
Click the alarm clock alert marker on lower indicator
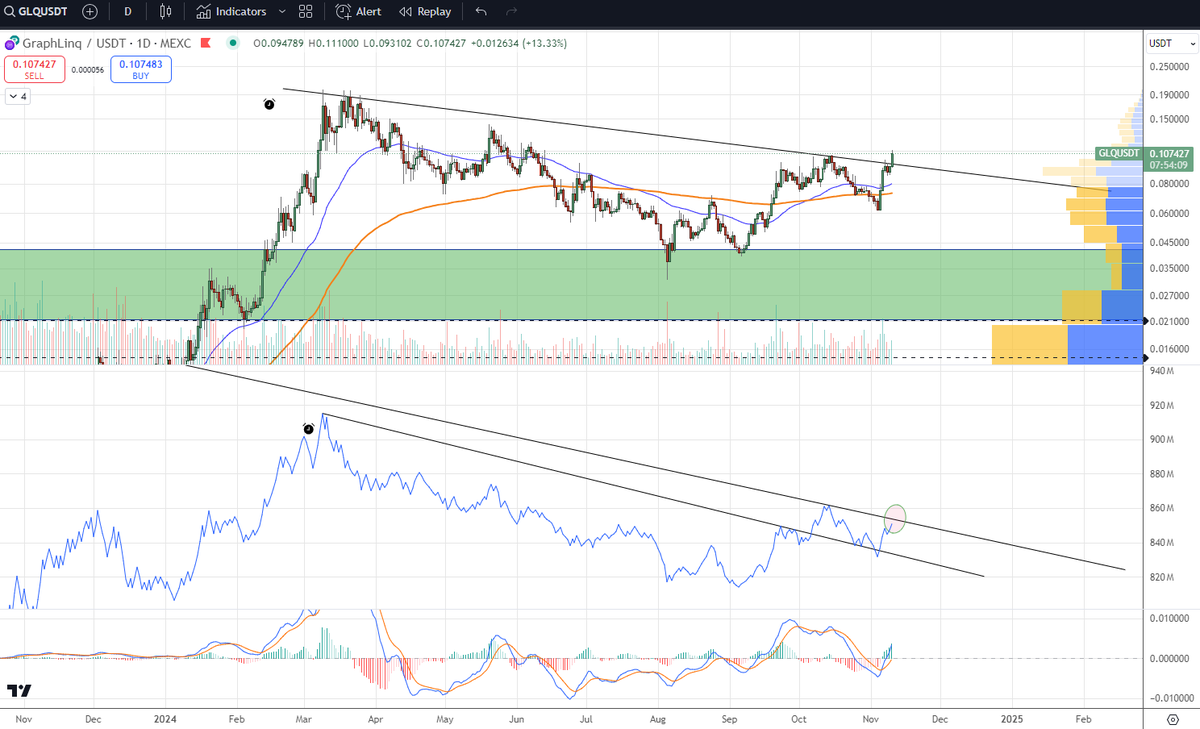coord(309,429)
